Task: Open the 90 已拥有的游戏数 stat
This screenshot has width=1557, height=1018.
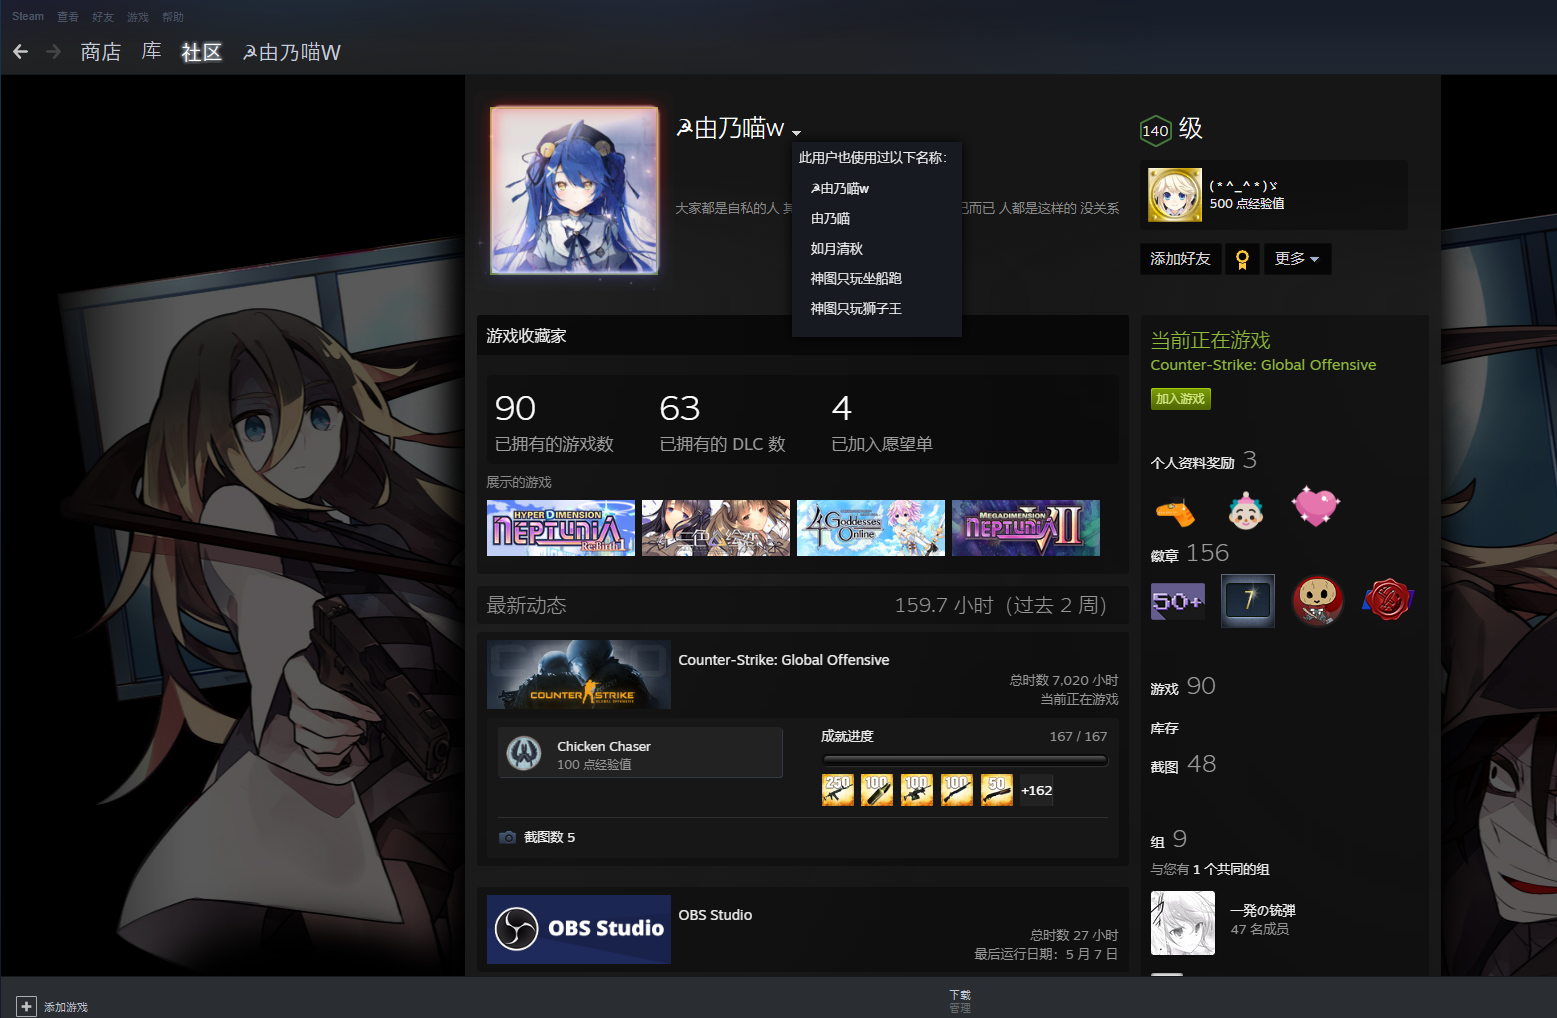Action: (x=554, y=423)
